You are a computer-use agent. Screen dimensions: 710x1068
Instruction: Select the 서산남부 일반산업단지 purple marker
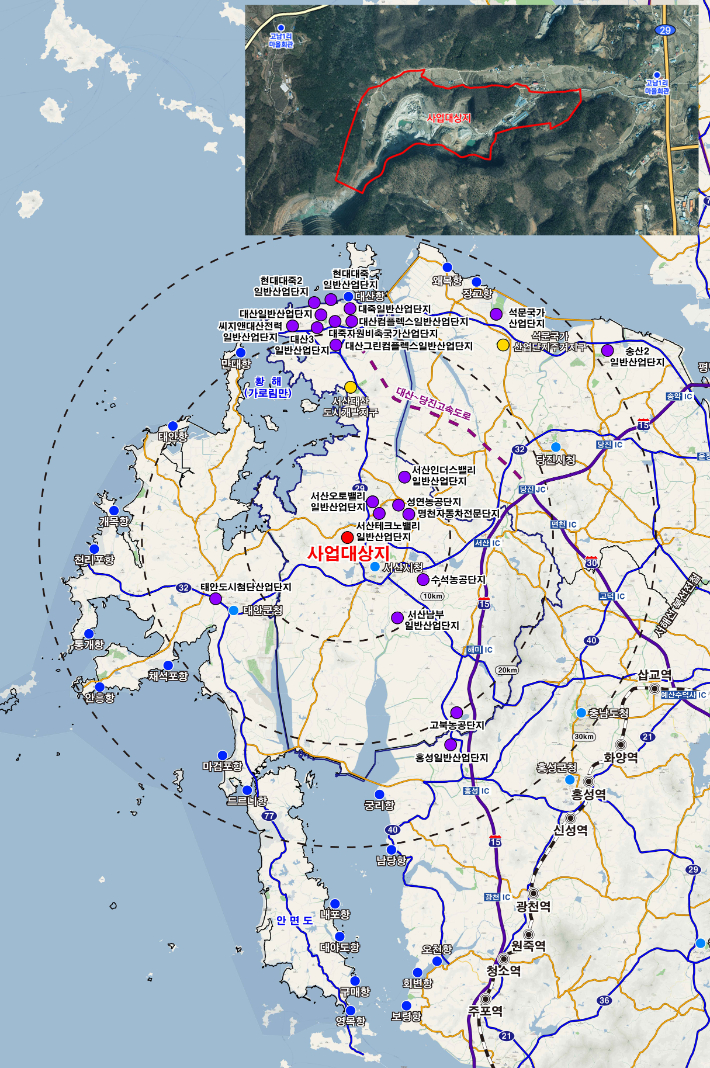pyautogui.click(x=397, y=618)
